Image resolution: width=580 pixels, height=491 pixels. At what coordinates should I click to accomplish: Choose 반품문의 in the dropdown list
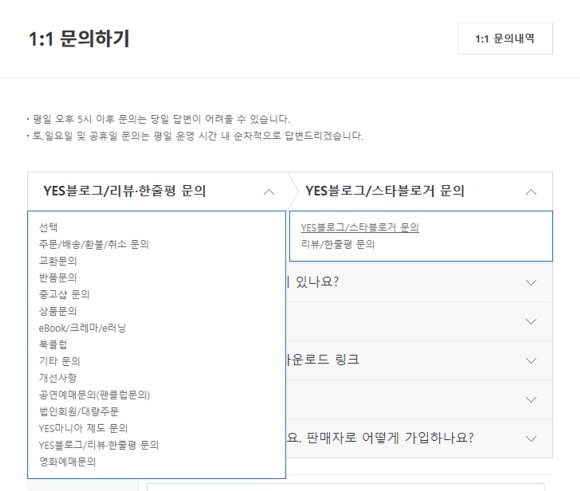[58, 278]
